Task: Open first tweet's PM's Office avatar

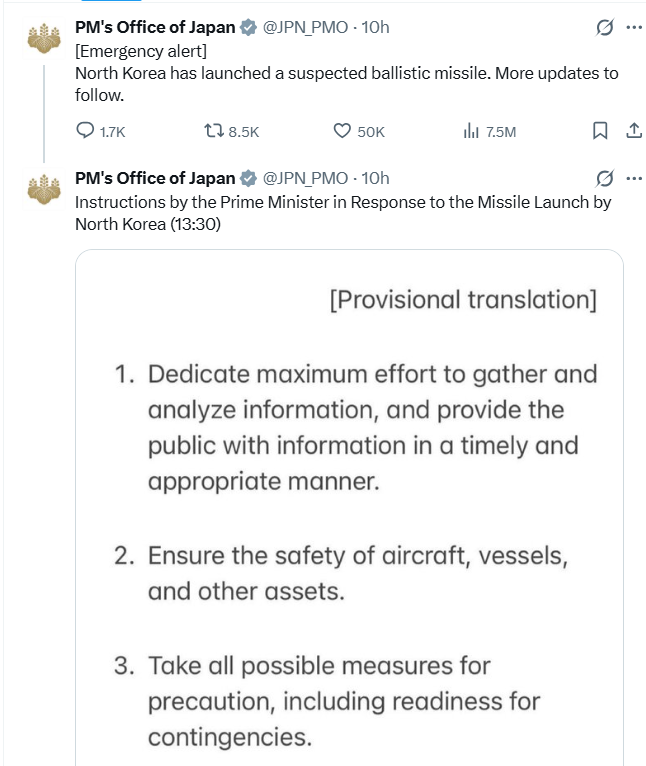Action: point(43,42)
